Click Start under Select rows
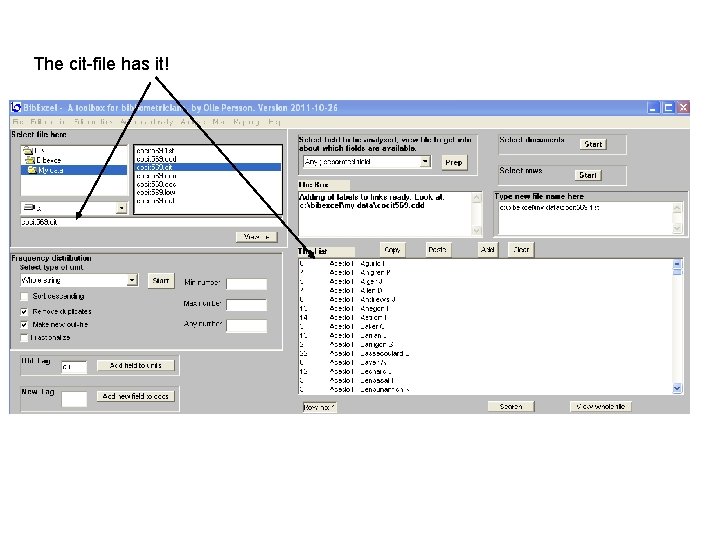This screenshot has width=720, height=540. [588, 175]
